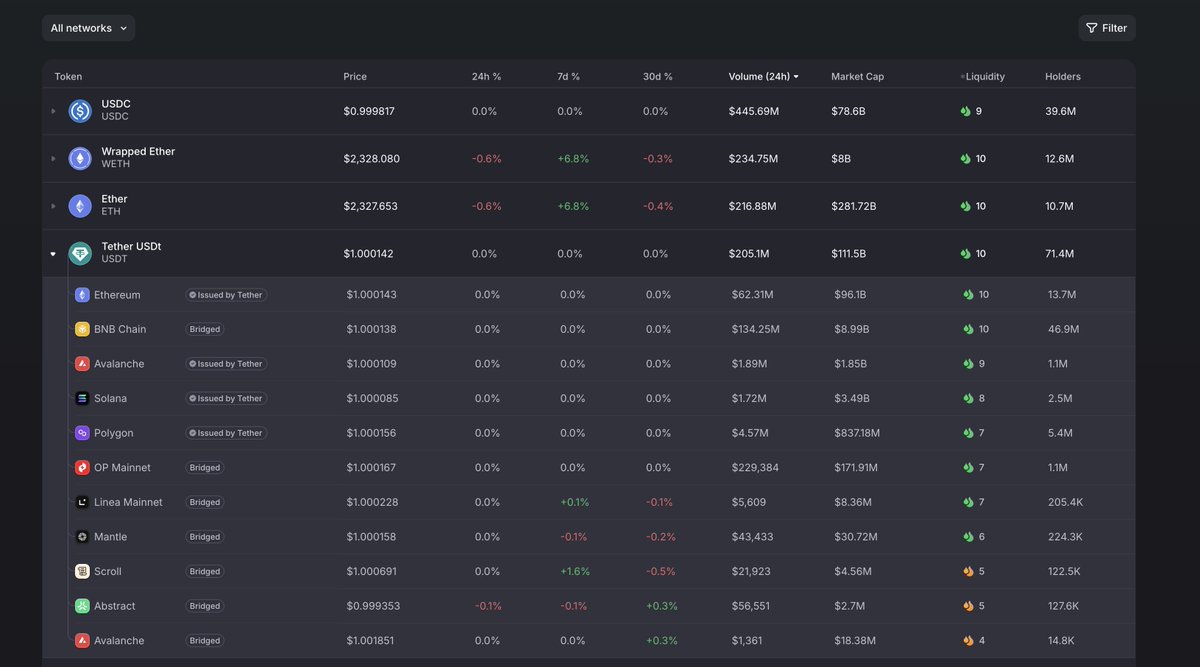Viewport: 1200px width, 667px height.
Task: Sort by the 30d % column header
Action: pos(657,77)
